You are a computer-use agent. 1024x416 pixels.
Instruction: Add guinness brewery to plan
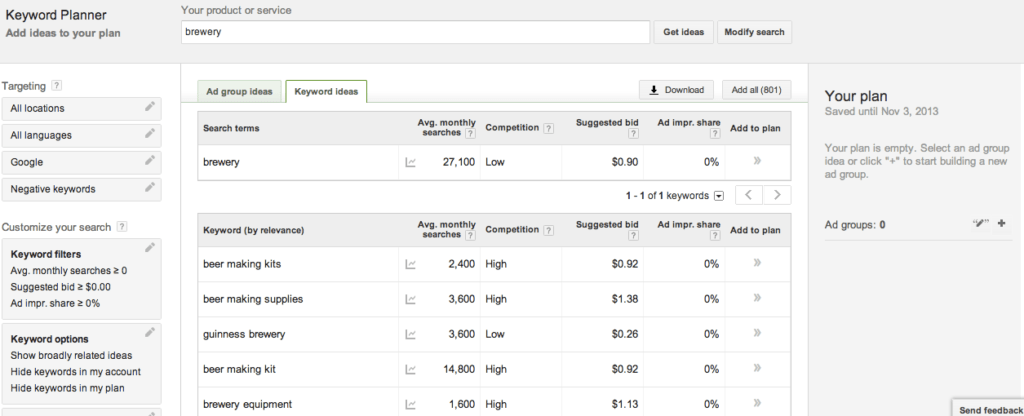[757, 333]
